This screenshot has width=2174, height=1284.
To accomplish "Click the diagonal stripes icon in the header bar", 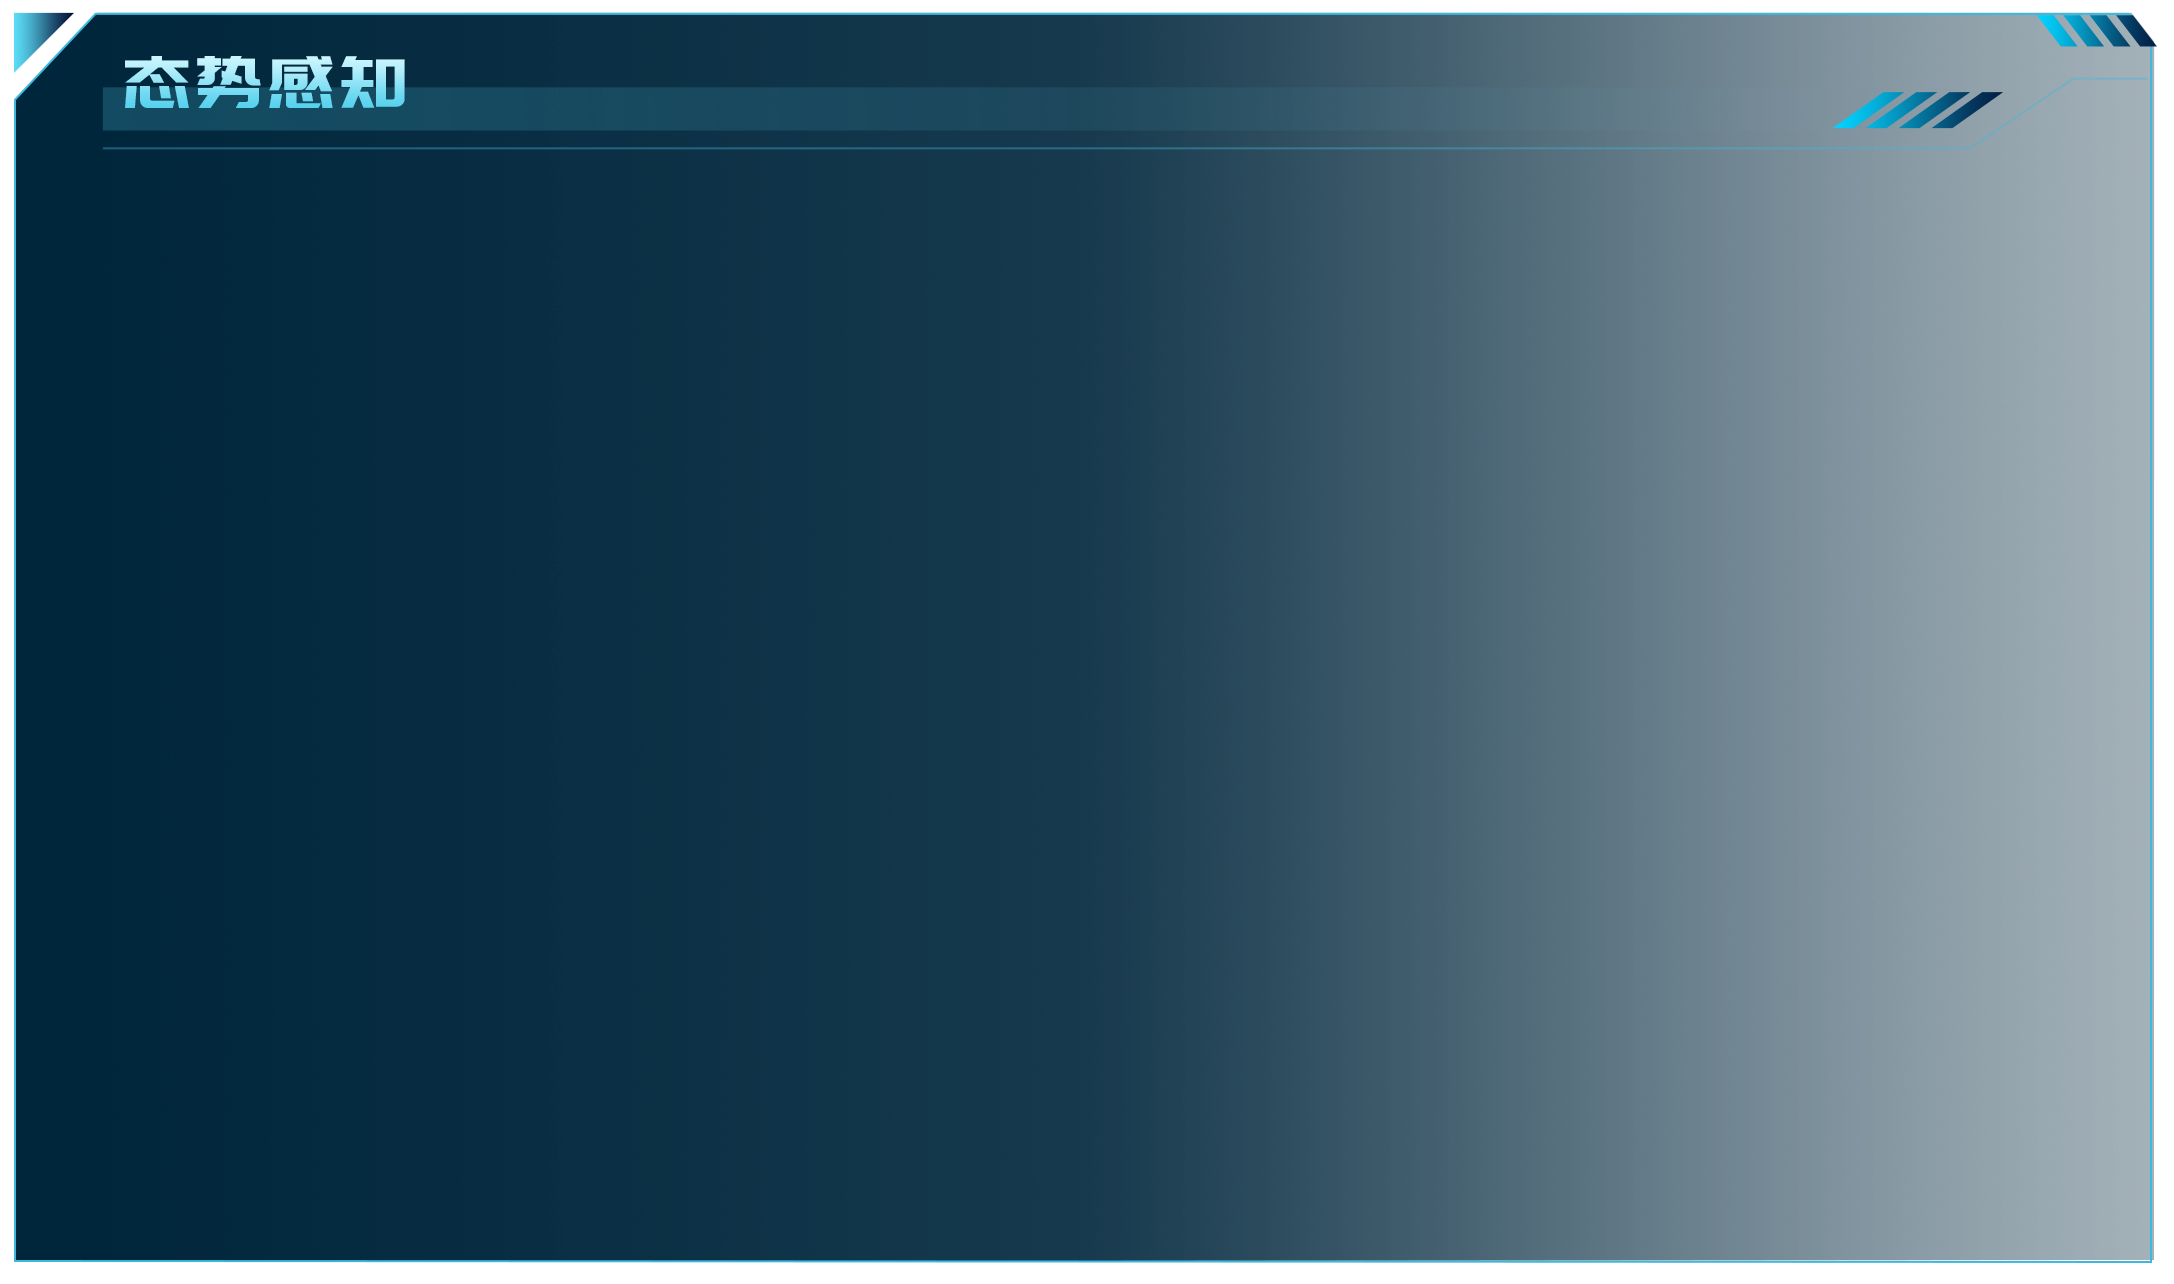I will click(x=1918, y=110).
